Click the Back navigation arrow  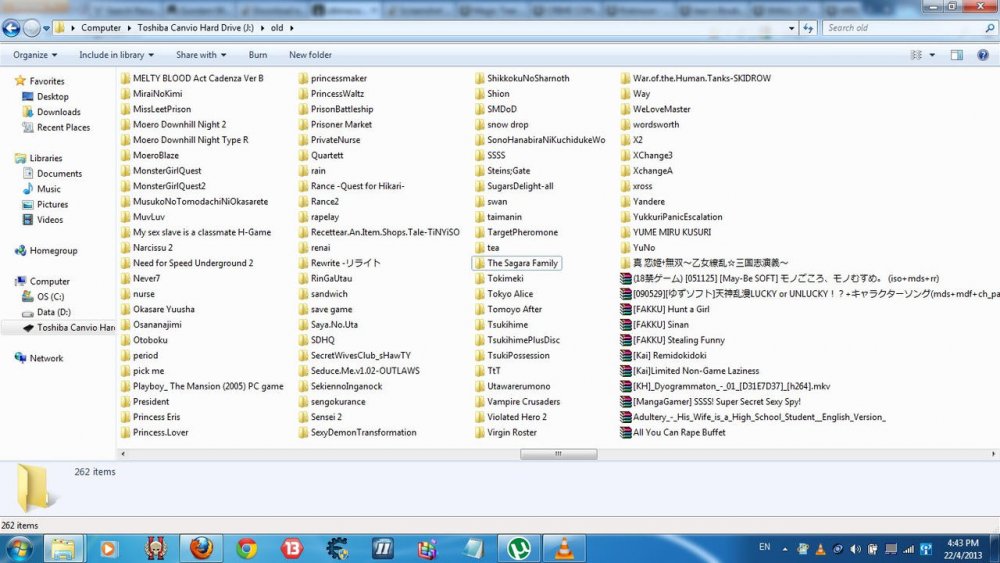click(13, 28)
